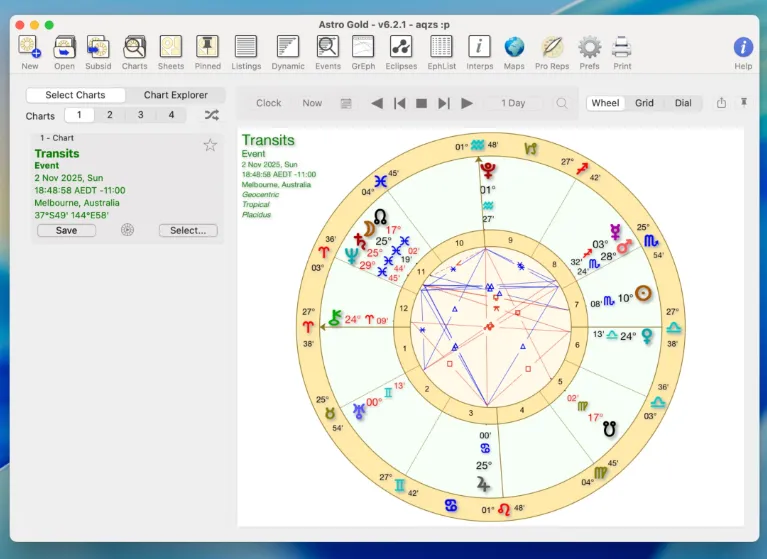Open the Eclipses toolbar icon
The height and width of the screenshot is (559, 767).
click(x=401, y=47)
